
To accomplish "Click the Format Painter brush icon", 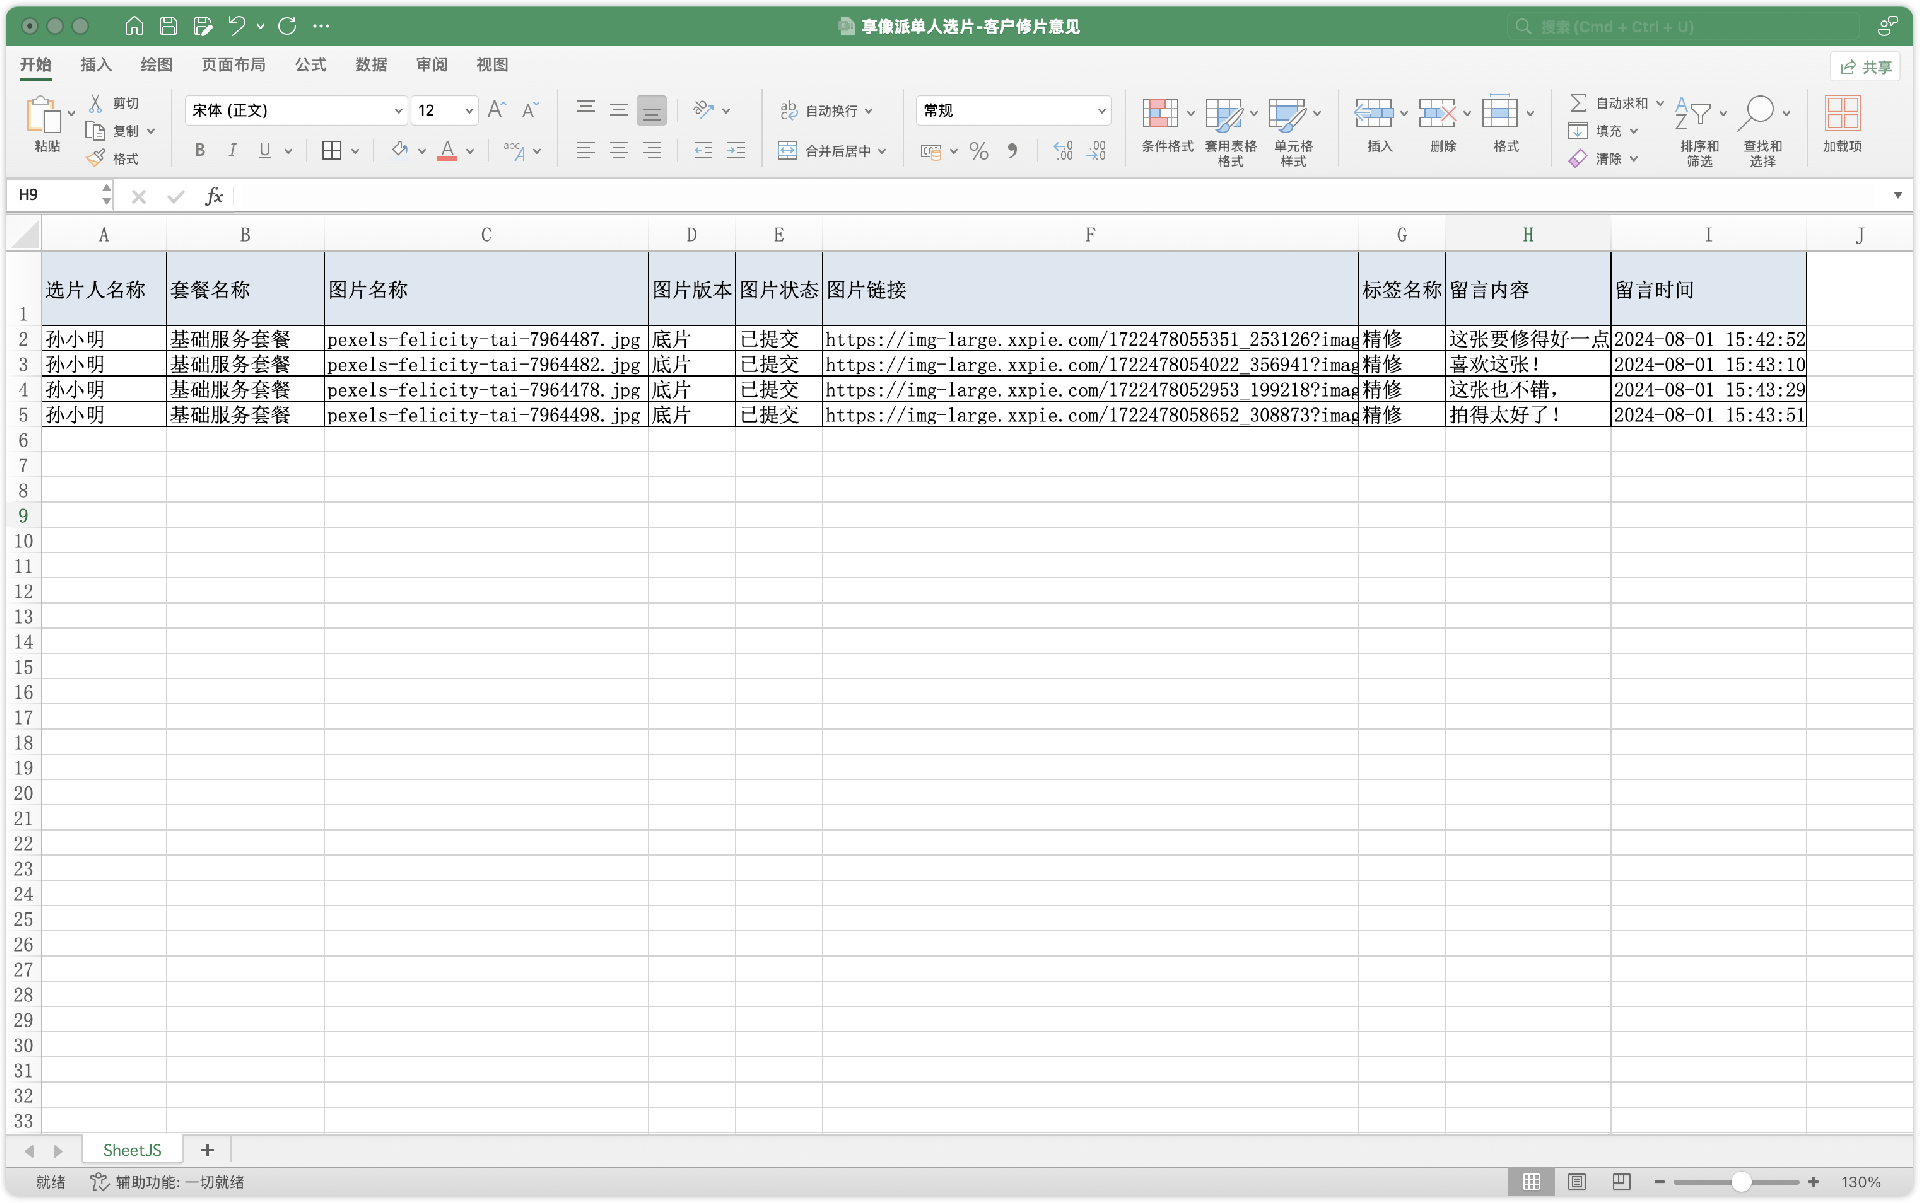I will tap(97, 158).
